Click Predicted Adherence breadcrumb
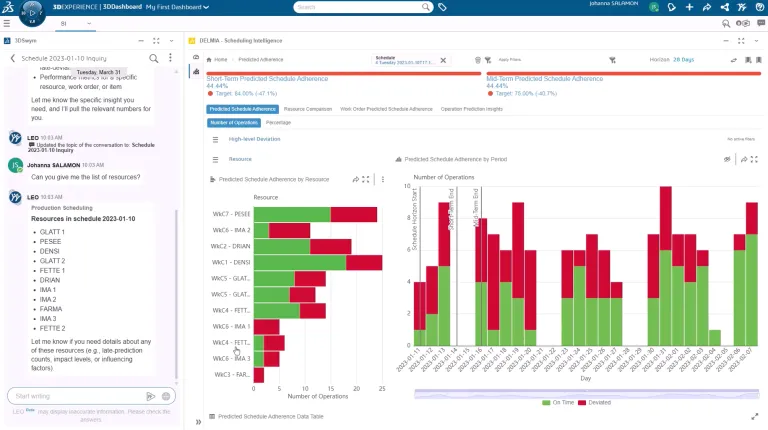Screen dimensions: 768x430 pos(261,60)
